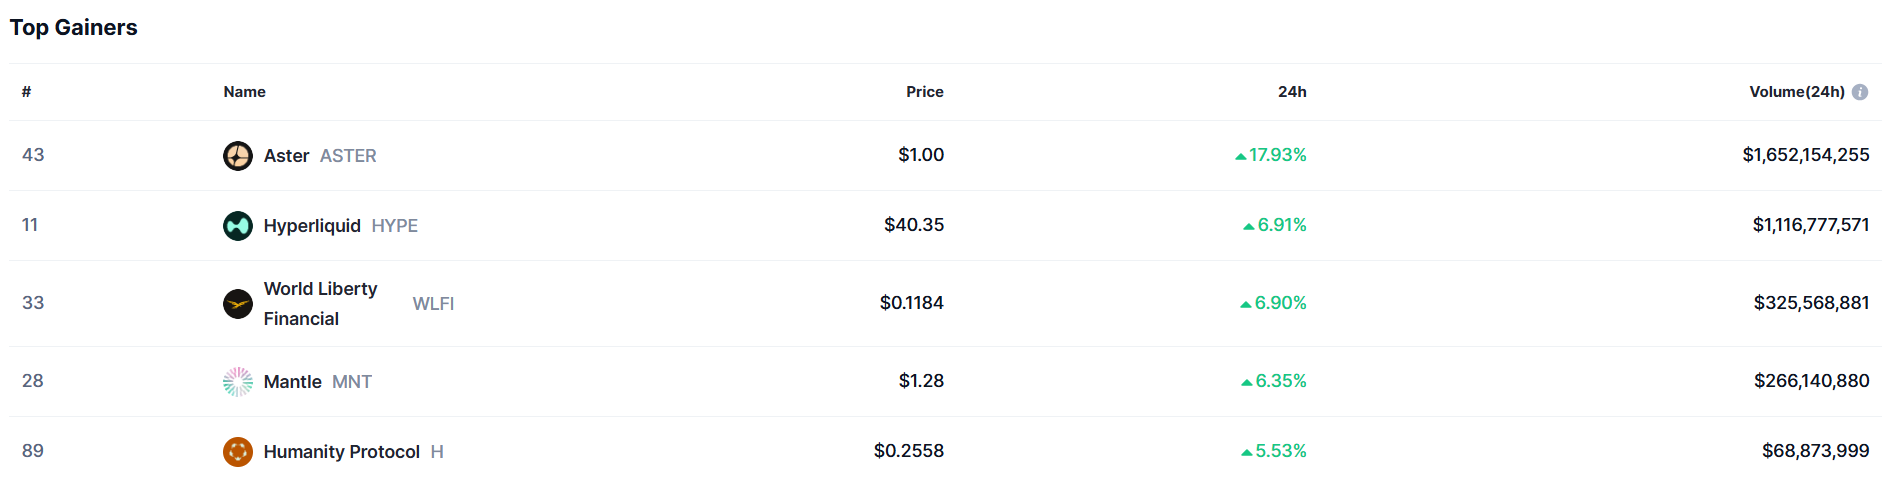Click the WLFI ticker symbol
1890x481 pixels.
tap(433, 304)
